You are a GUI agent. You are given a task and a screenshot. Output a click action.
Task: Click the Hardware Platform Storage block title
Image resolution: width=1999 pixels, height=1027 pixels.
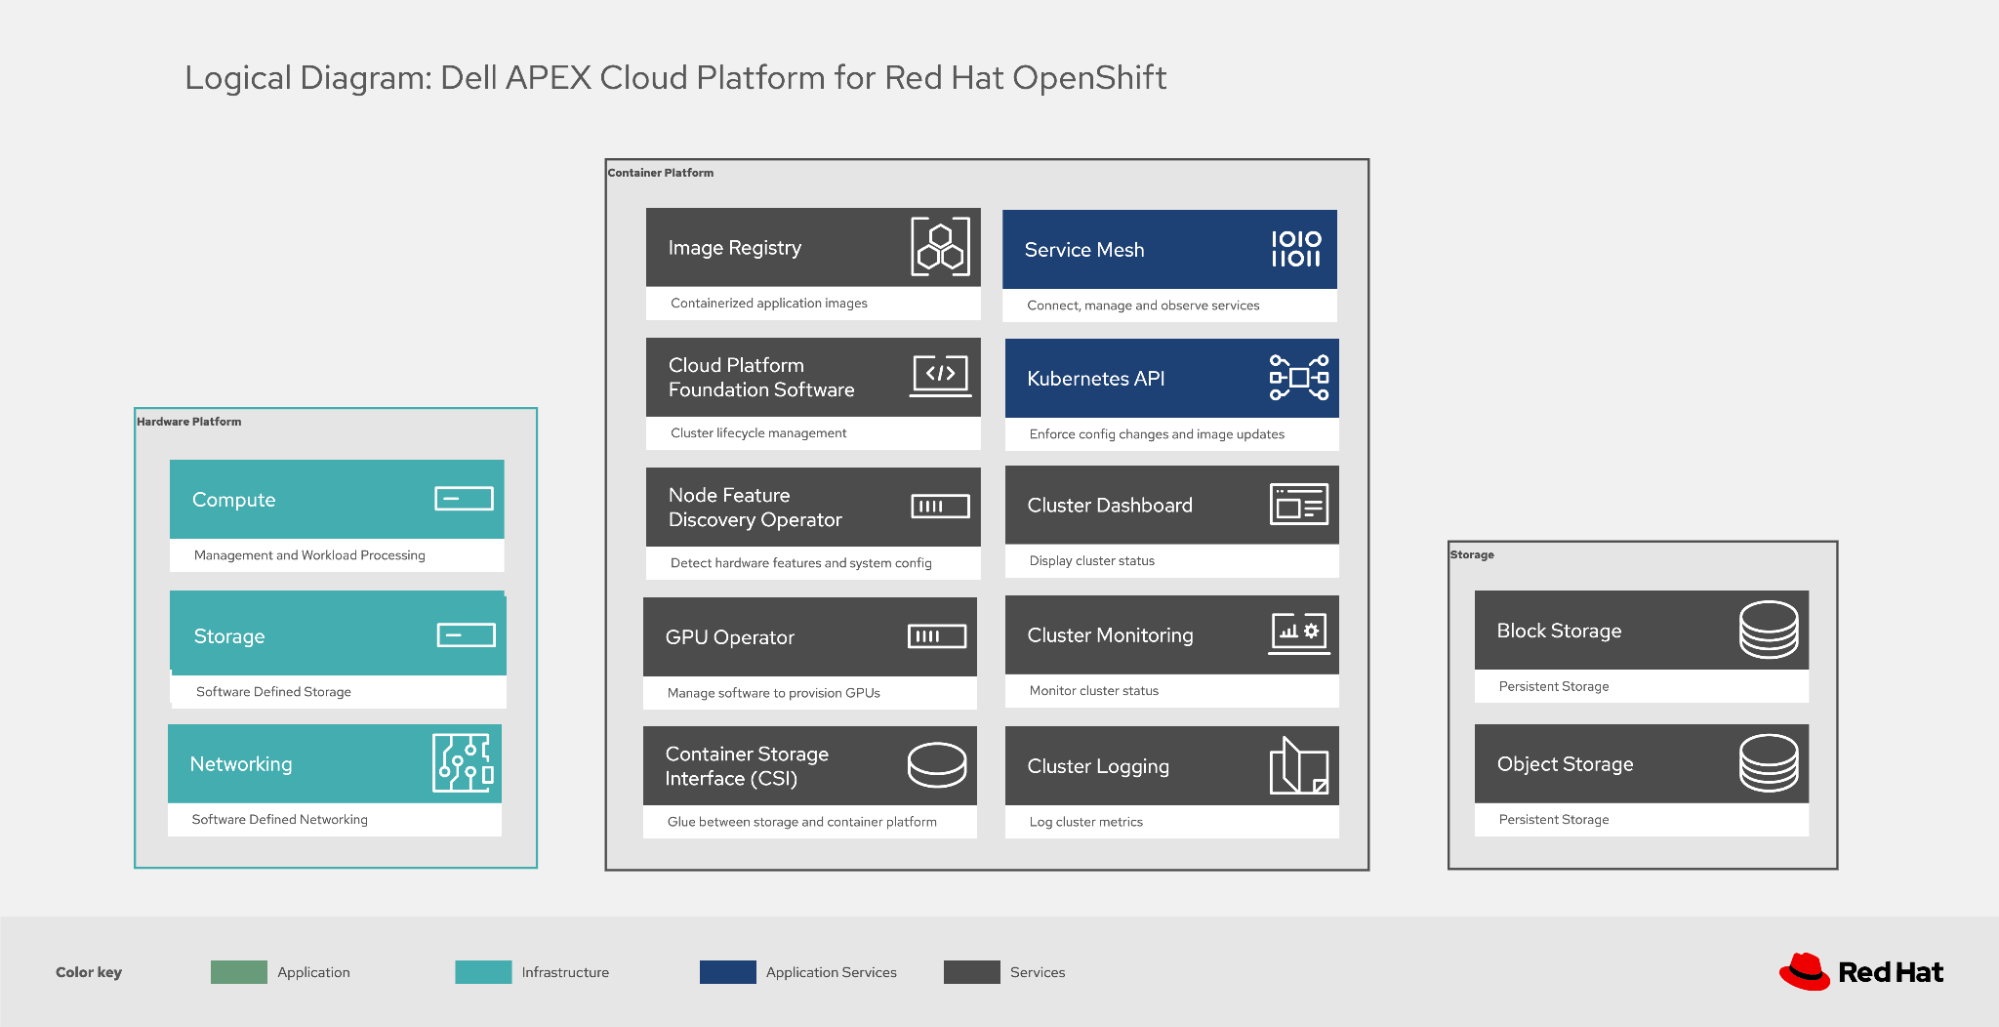point(229,636)
